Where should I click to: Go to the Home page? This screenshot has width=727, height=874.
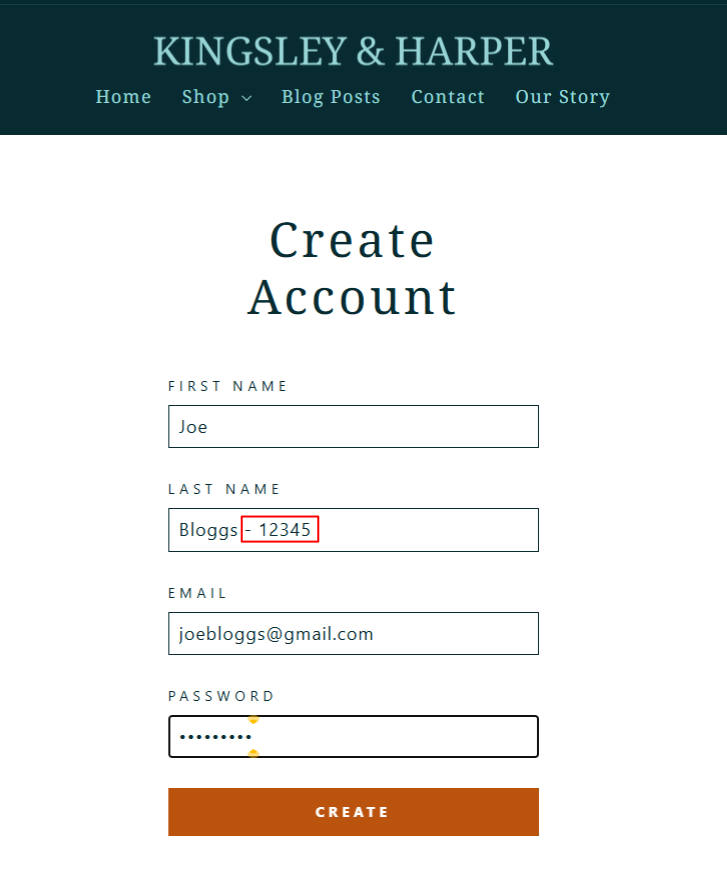click(x=123, y=97)
